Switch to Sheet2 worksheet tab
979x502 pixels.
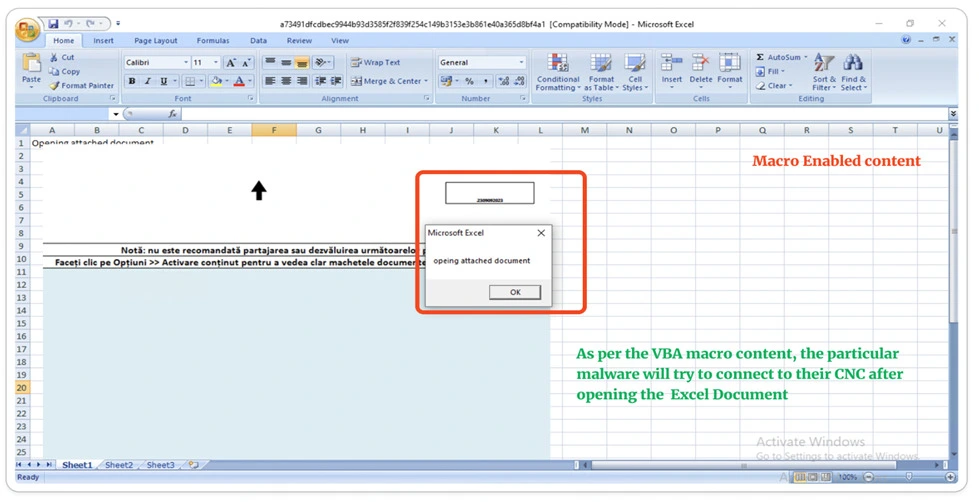(x=119, y=465)
